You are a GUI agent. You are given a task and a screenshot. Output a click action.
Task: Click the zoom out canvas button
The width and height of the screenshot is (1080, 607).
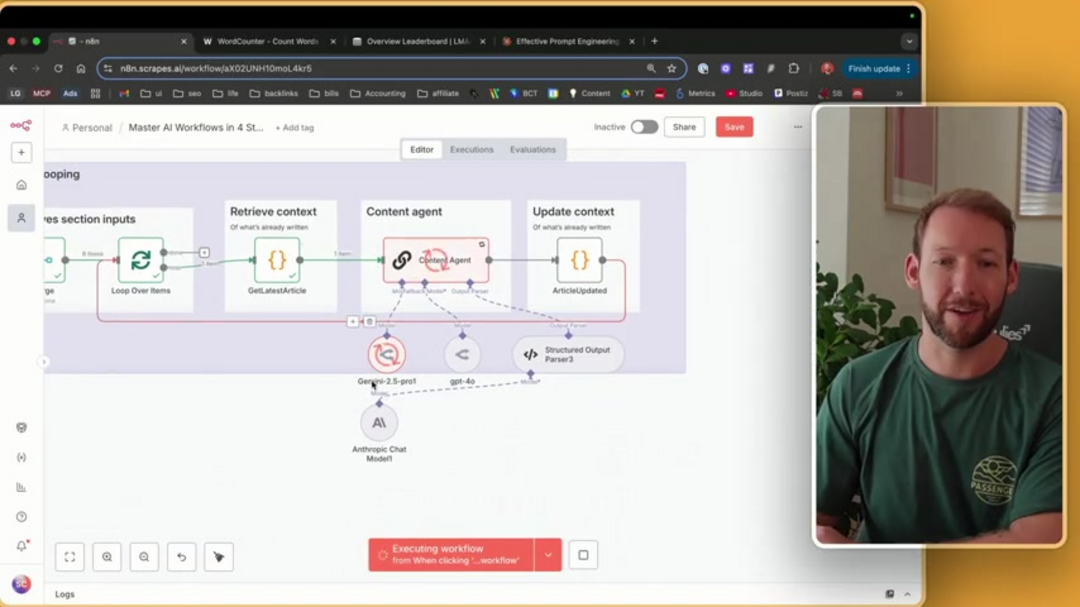click(x=144, y=557)
